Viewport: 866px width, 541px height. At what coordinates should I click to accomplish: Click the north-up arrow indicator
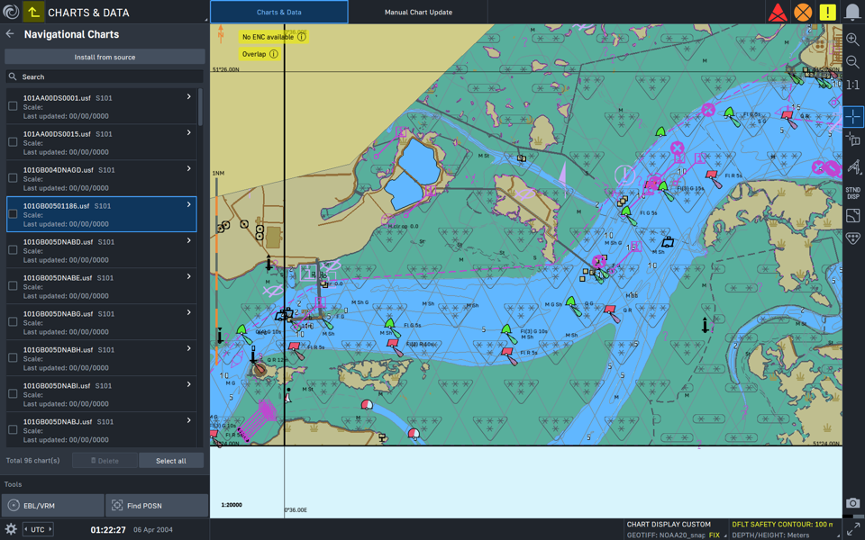221,33
